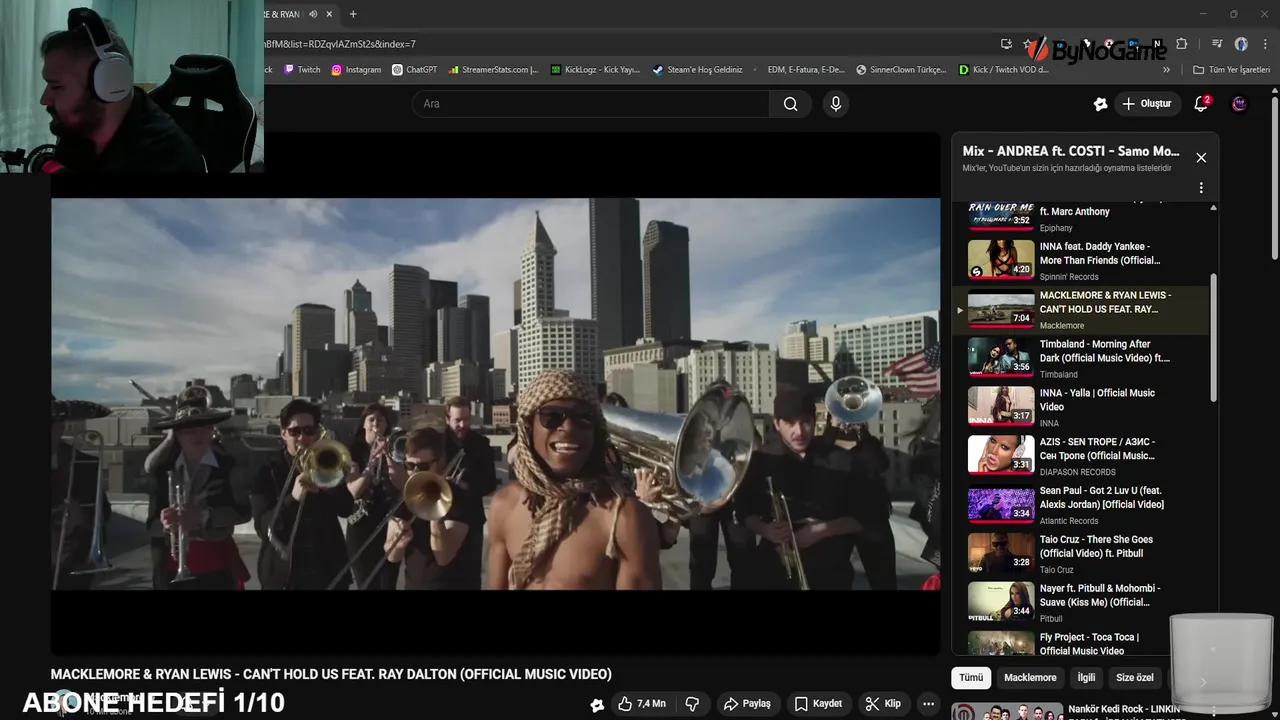This screenshot has width=1280, height=720.
Task: Expand the bookmarks overflow chevron
Action: (x=1166, y=70)
